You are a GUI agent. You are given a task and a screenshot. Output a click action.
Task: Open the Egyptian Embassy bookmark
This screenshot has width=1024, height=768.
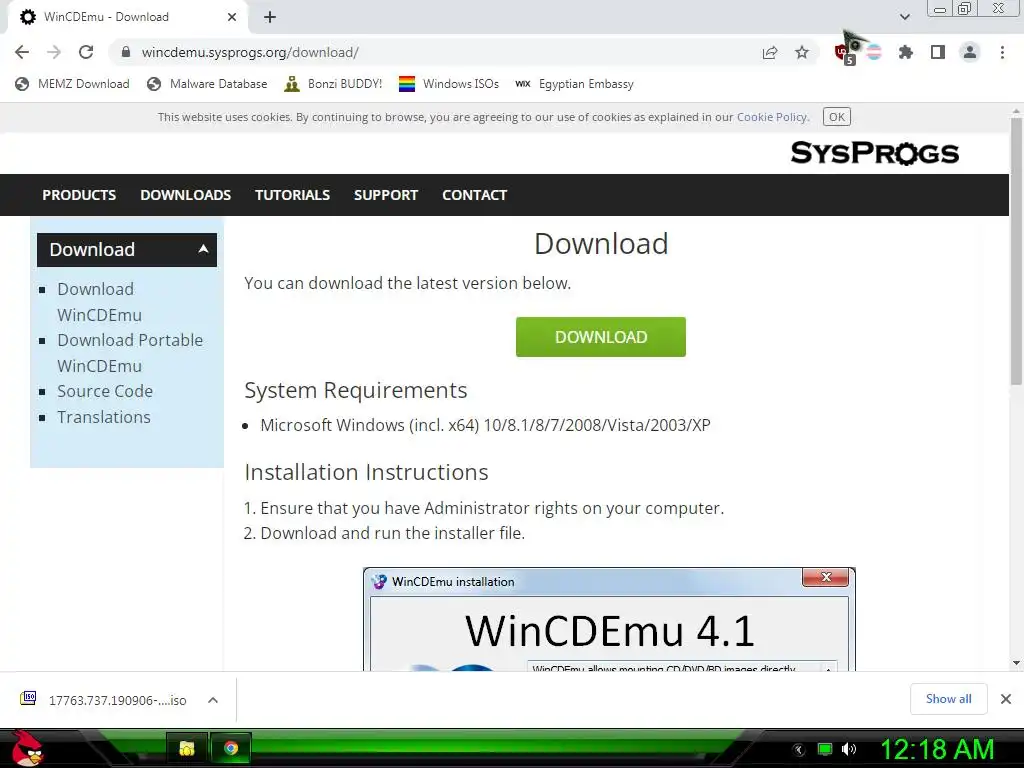pyautogui.click(x=574, y=84)
